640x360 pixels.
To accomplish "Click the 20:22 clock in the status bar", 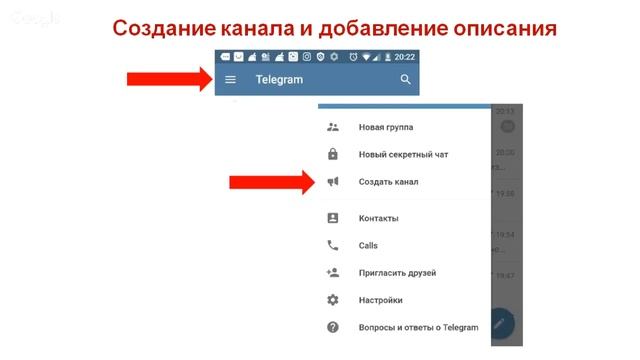I will [x=404, y=57].
